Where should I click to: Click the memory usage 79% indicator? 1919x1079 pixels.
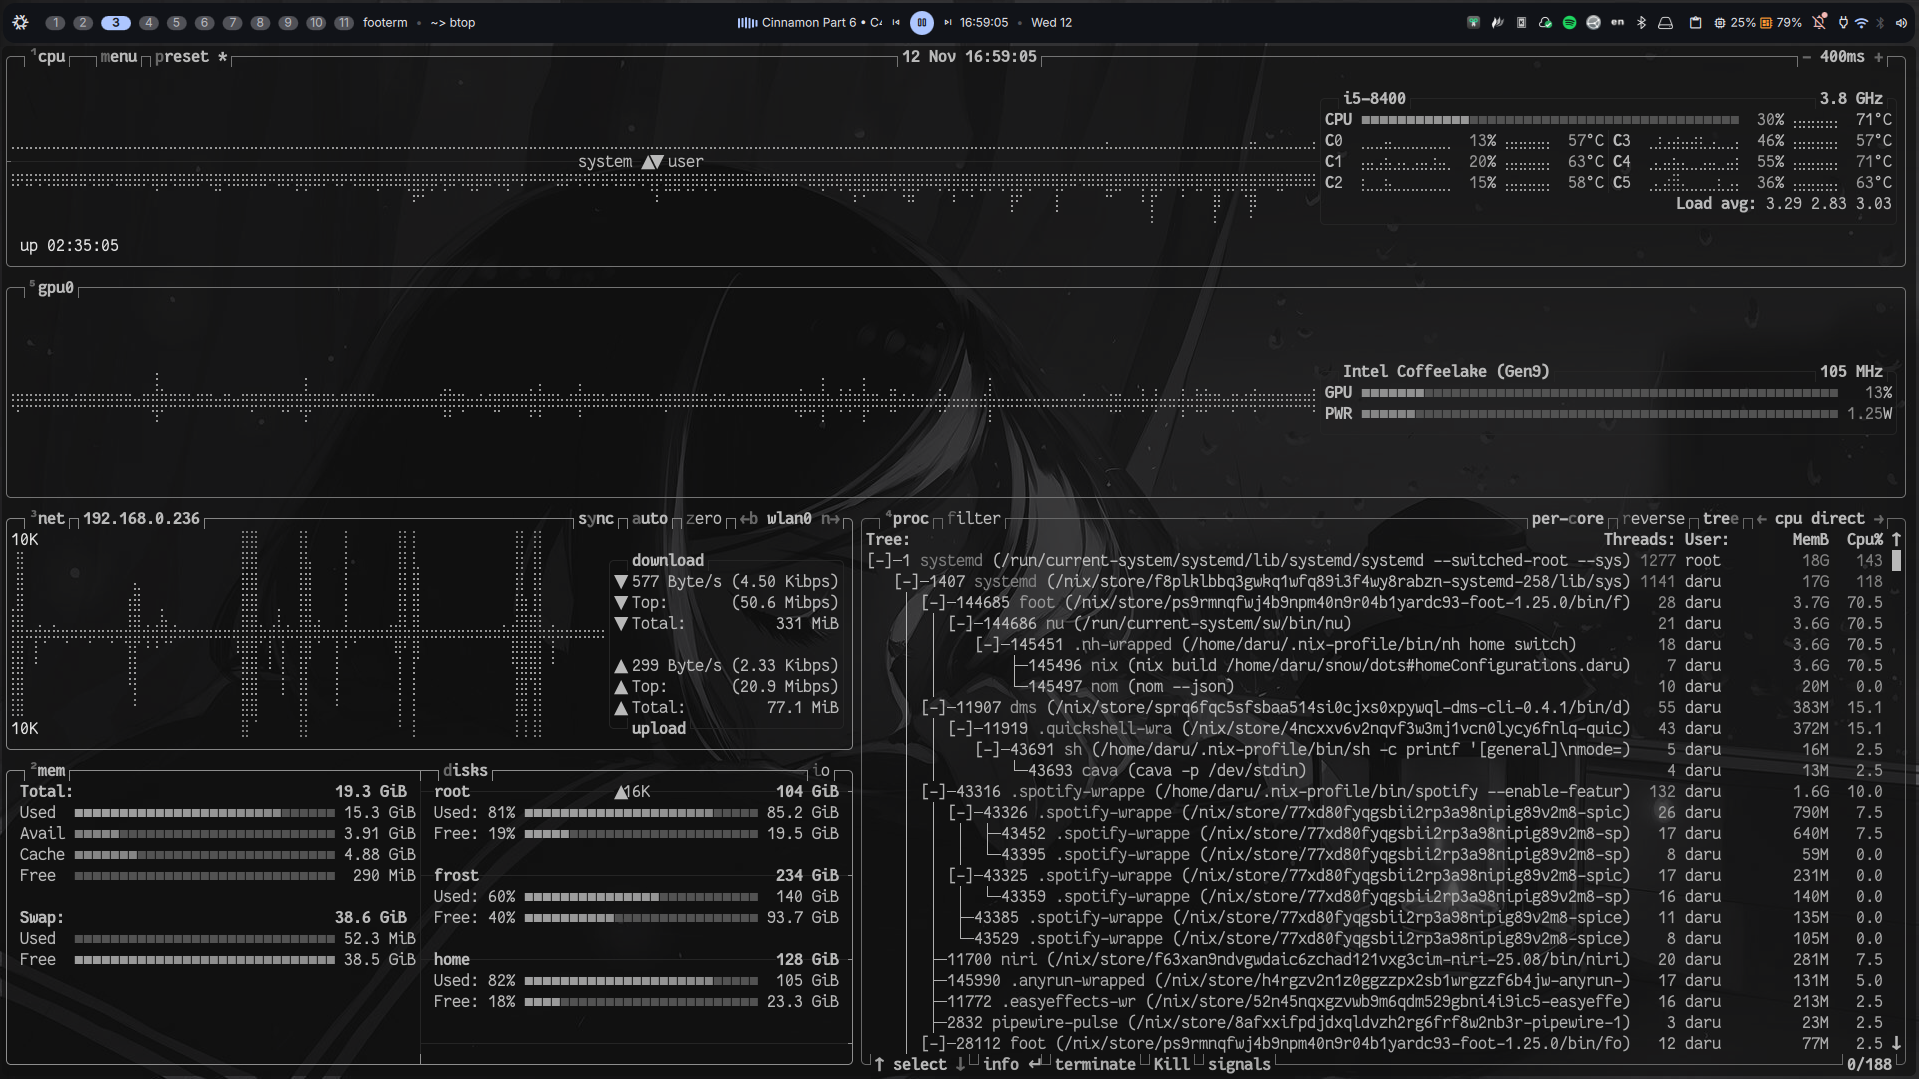[x=1781, y=22]
